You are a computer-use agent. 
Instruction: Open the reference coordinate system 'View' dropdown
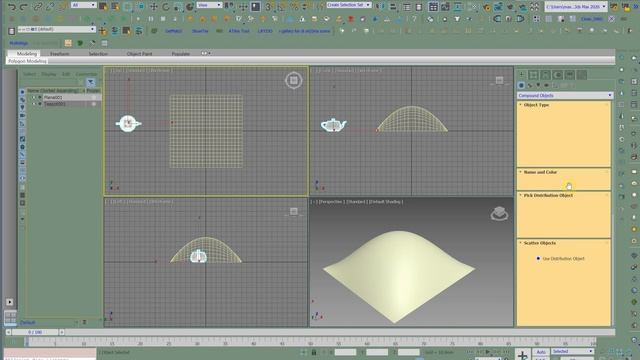[x=209, y=5]
